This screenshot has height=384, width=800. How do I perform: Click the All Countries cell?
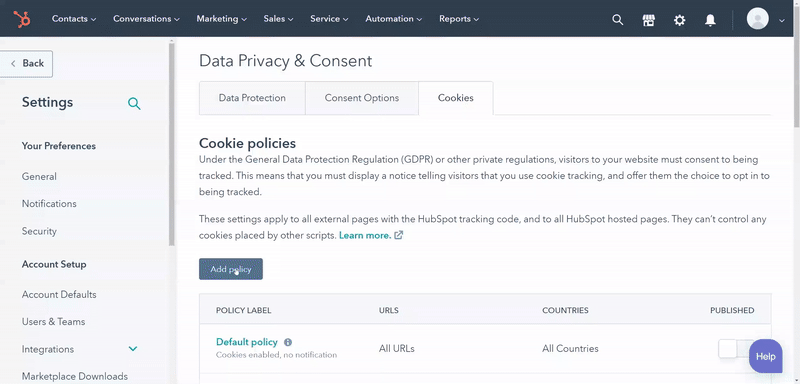tap(570, 349)
